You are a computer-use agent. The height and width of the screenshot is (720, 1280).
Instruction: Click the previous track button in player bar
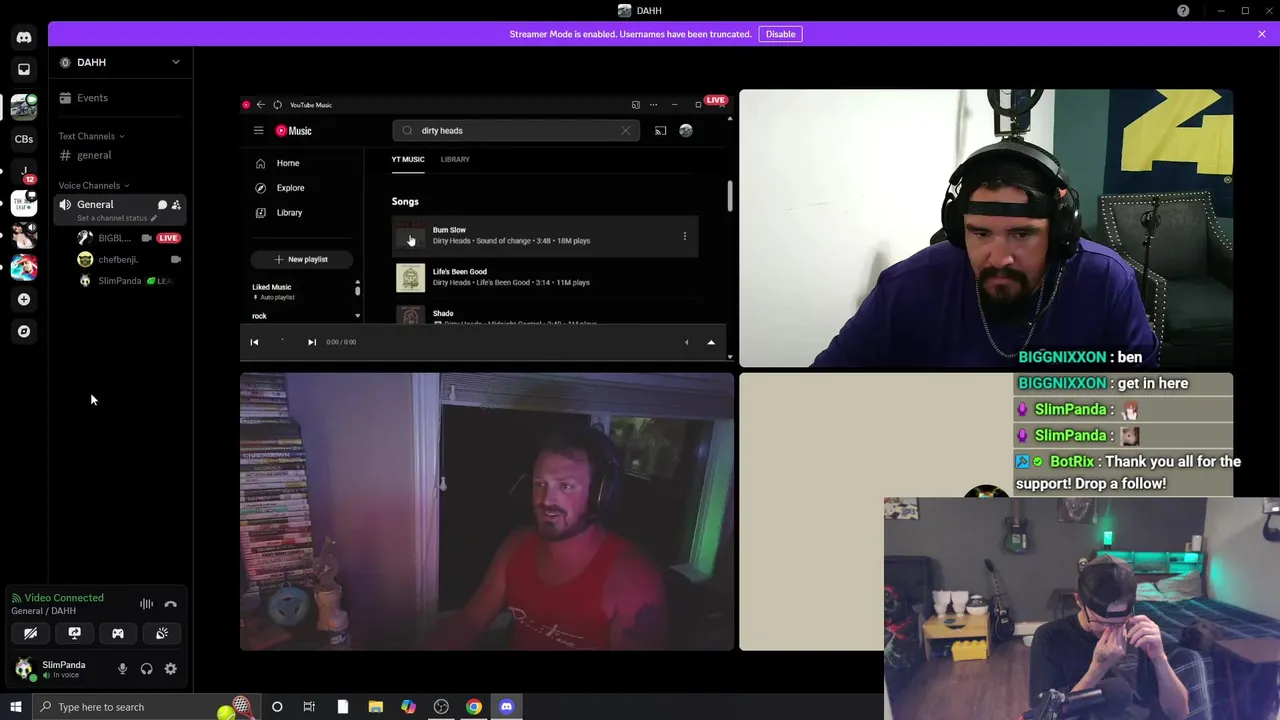click(254, 342)
